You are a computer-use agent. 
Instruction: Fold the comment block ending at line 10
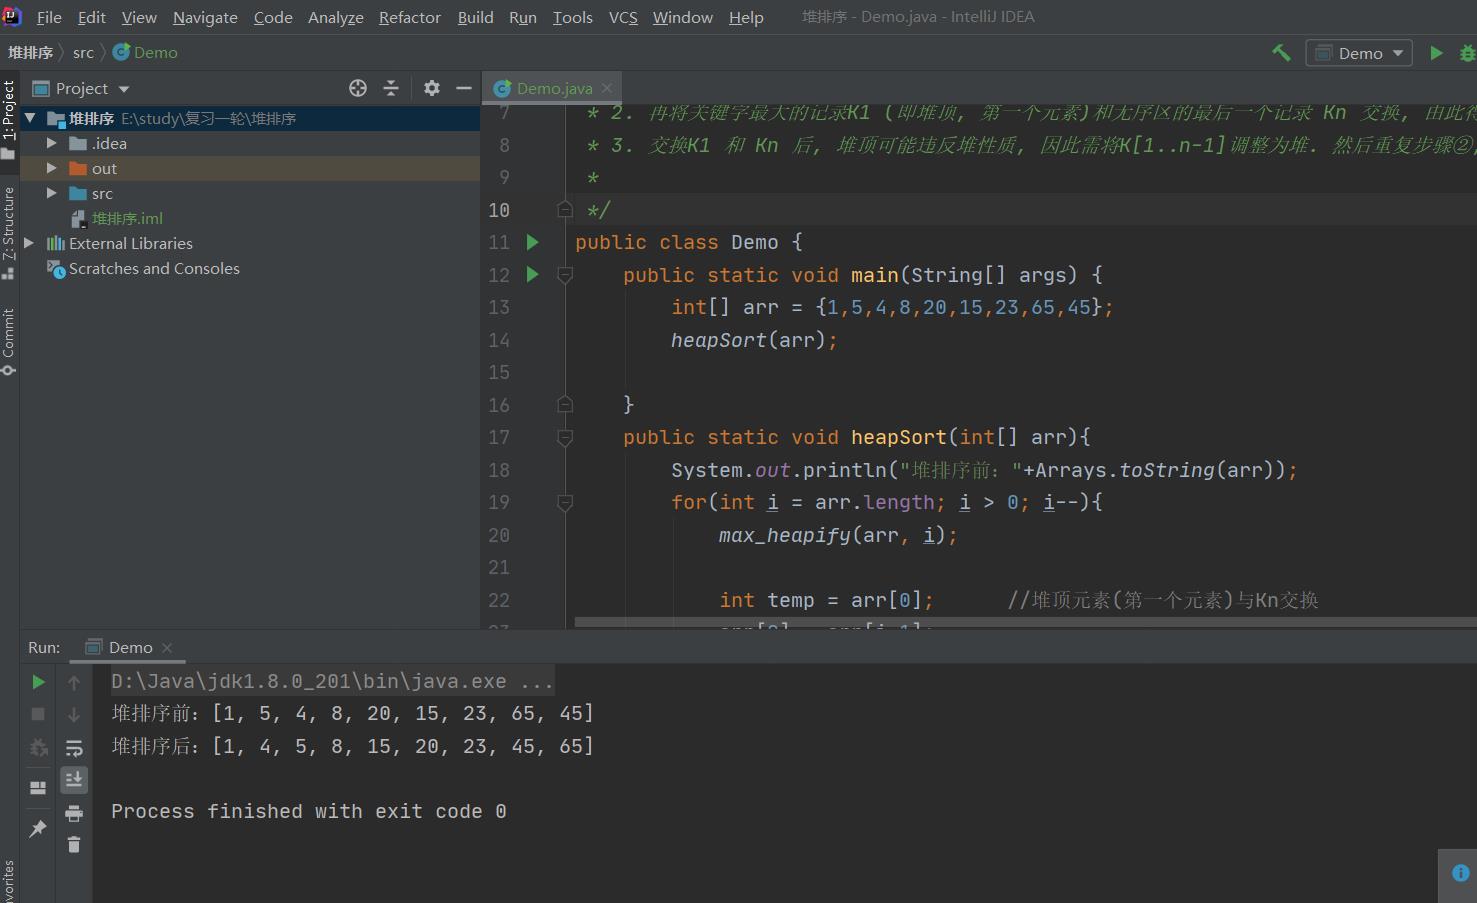click(x=564, y=210)
